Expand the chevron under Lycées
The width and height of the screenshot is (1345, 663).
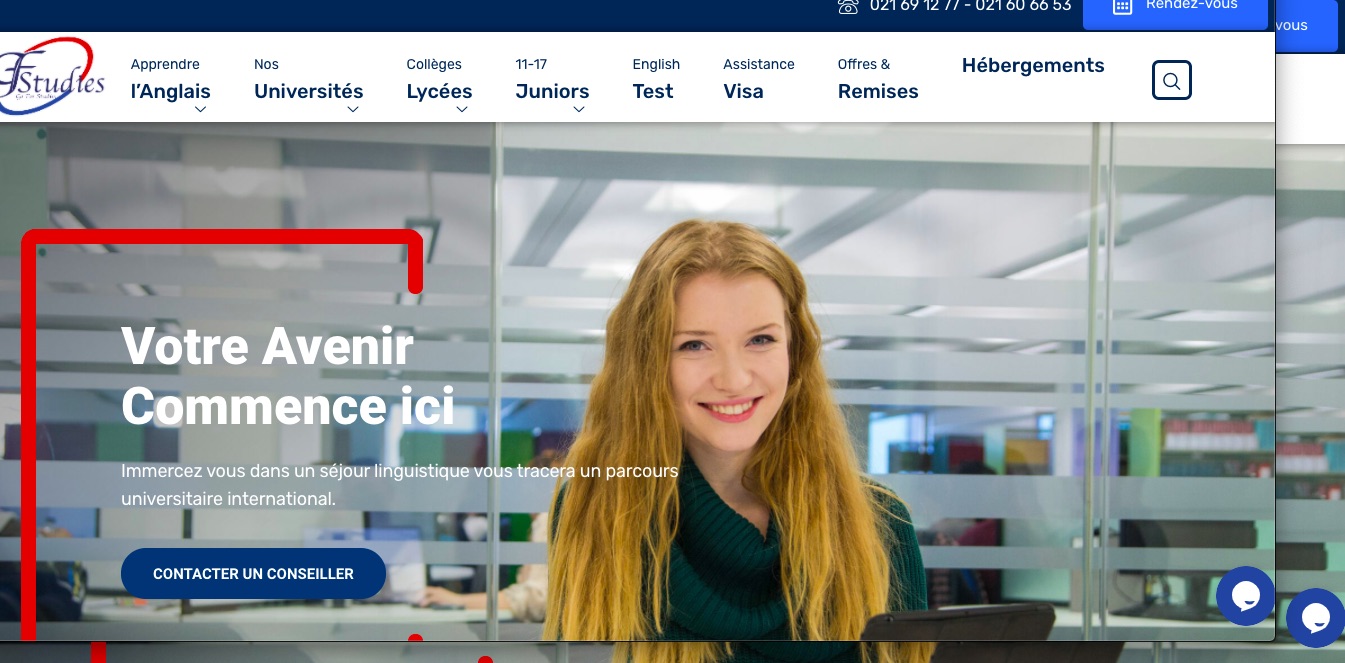(461, 110)
